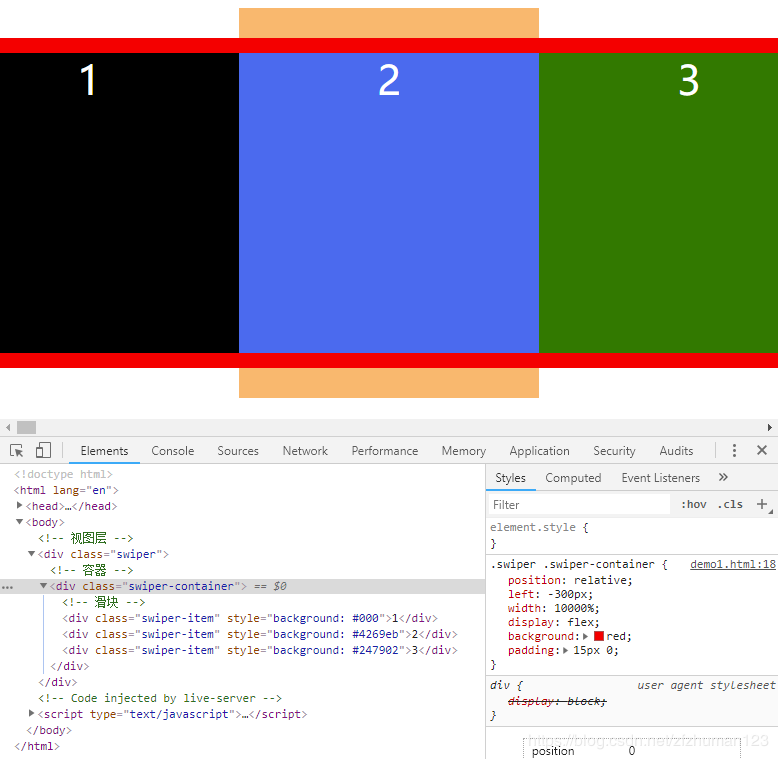Add a new style rule with plus icon
Screen dimensions: 778x759
click(762, 504)
